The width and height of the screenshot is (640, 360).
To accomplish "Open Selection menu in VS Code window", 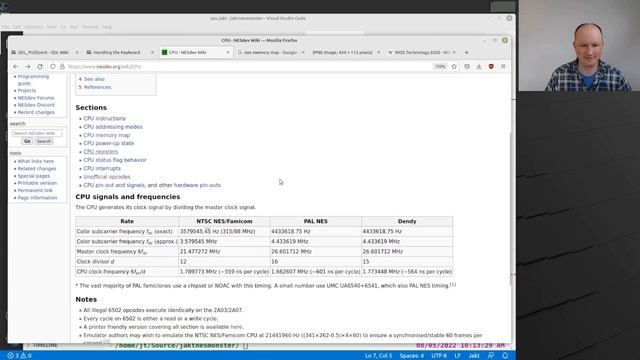I will [x=34, y=27].
